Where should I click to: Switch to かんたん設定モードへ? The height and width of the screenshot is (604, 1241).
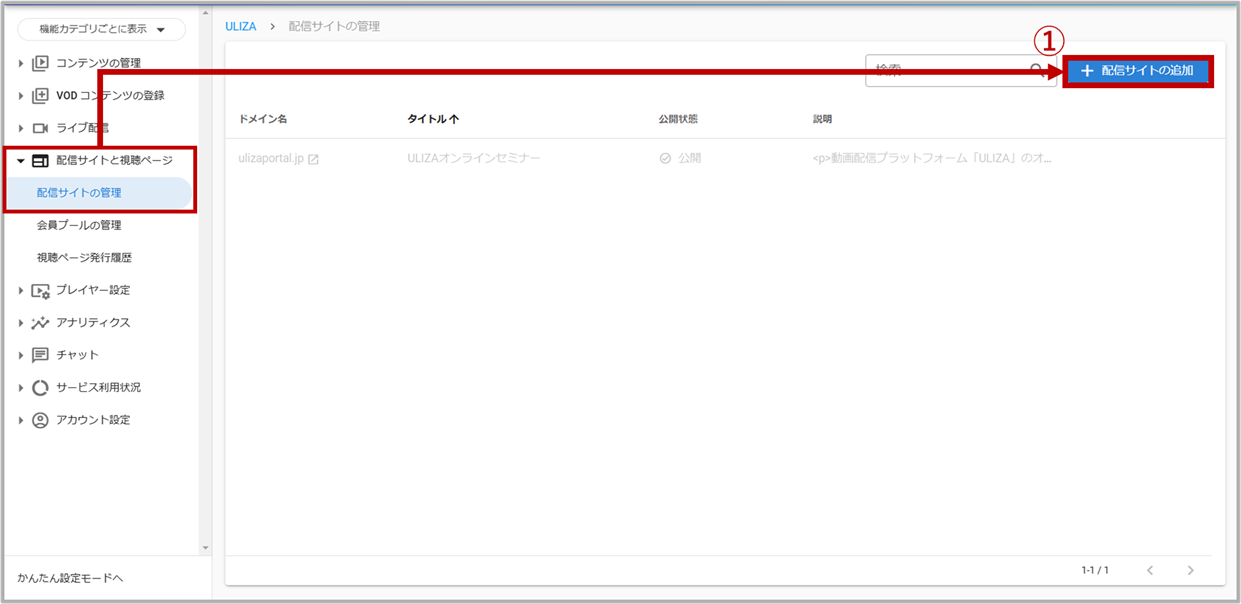70,578
